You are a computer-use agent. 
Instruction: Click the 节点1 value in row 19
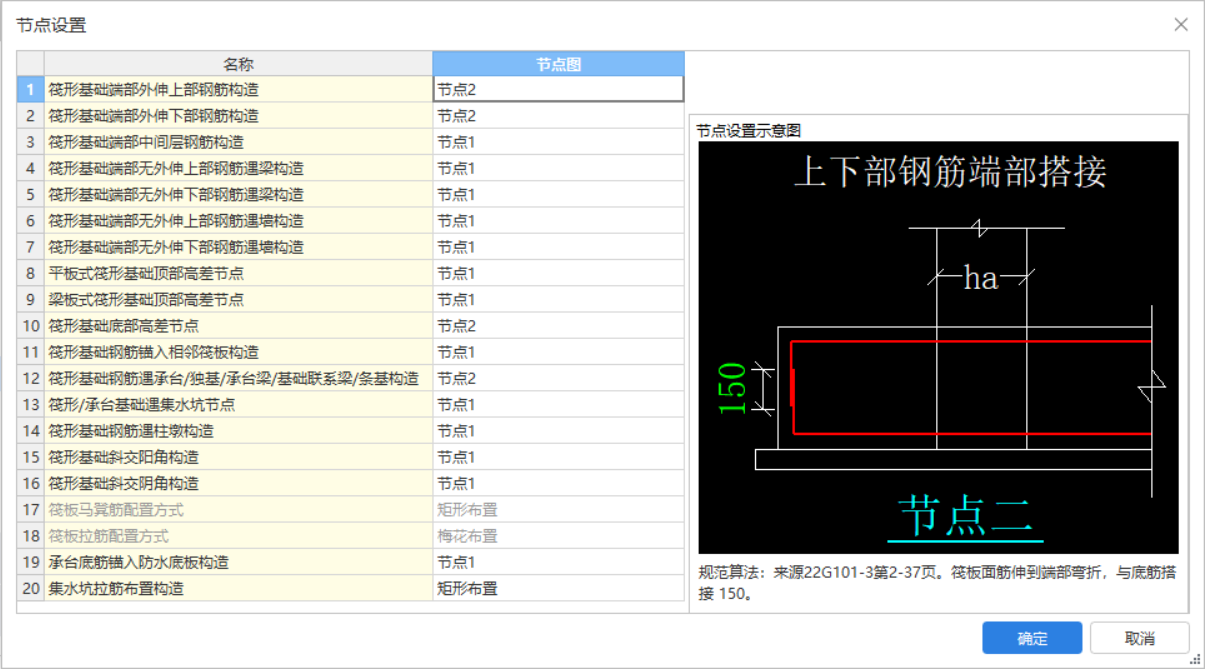point(559,562)
